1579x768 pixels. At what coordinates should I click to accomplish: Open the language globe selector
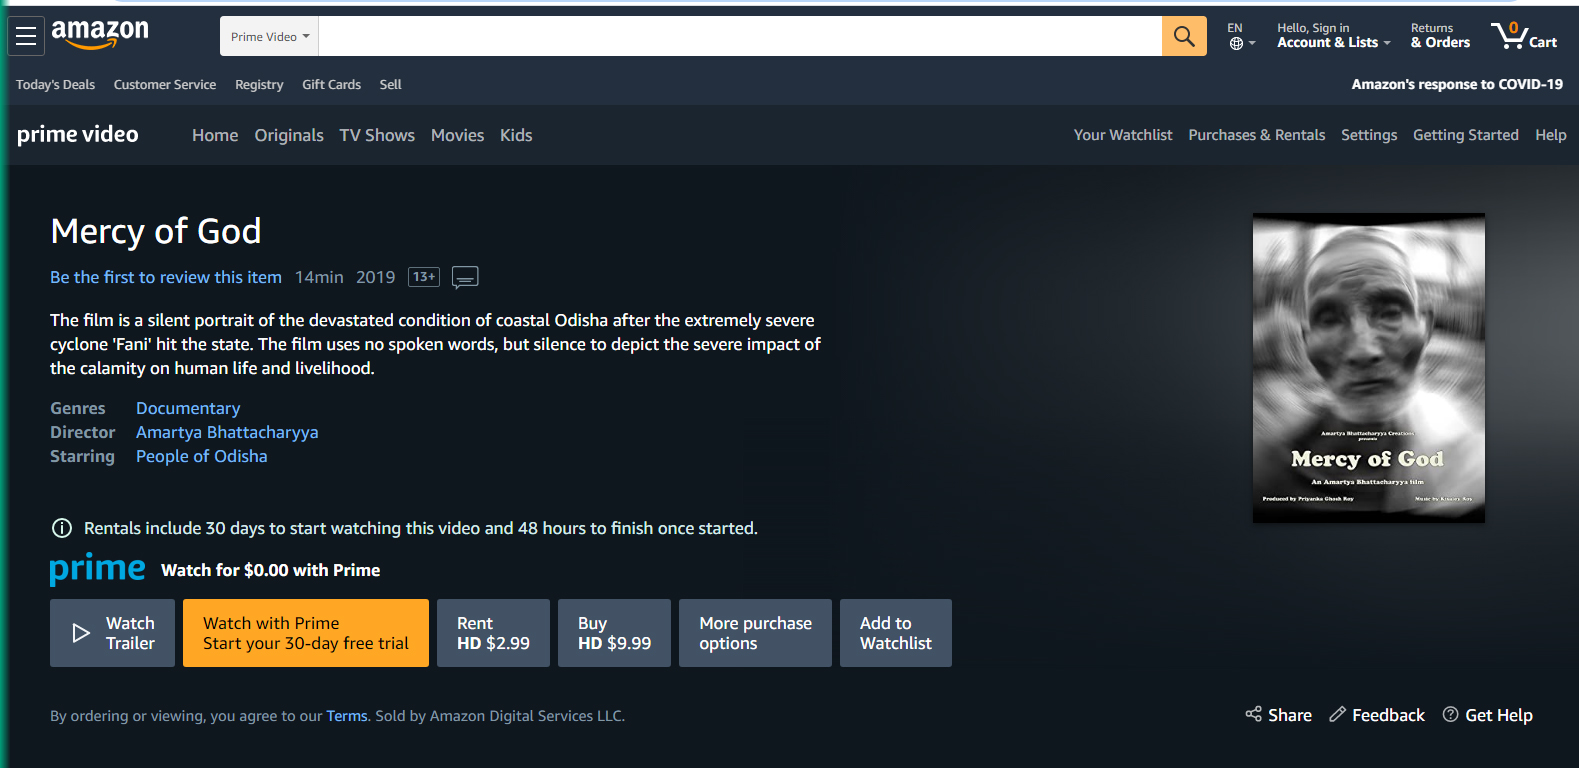click(x=1240, y=36)
